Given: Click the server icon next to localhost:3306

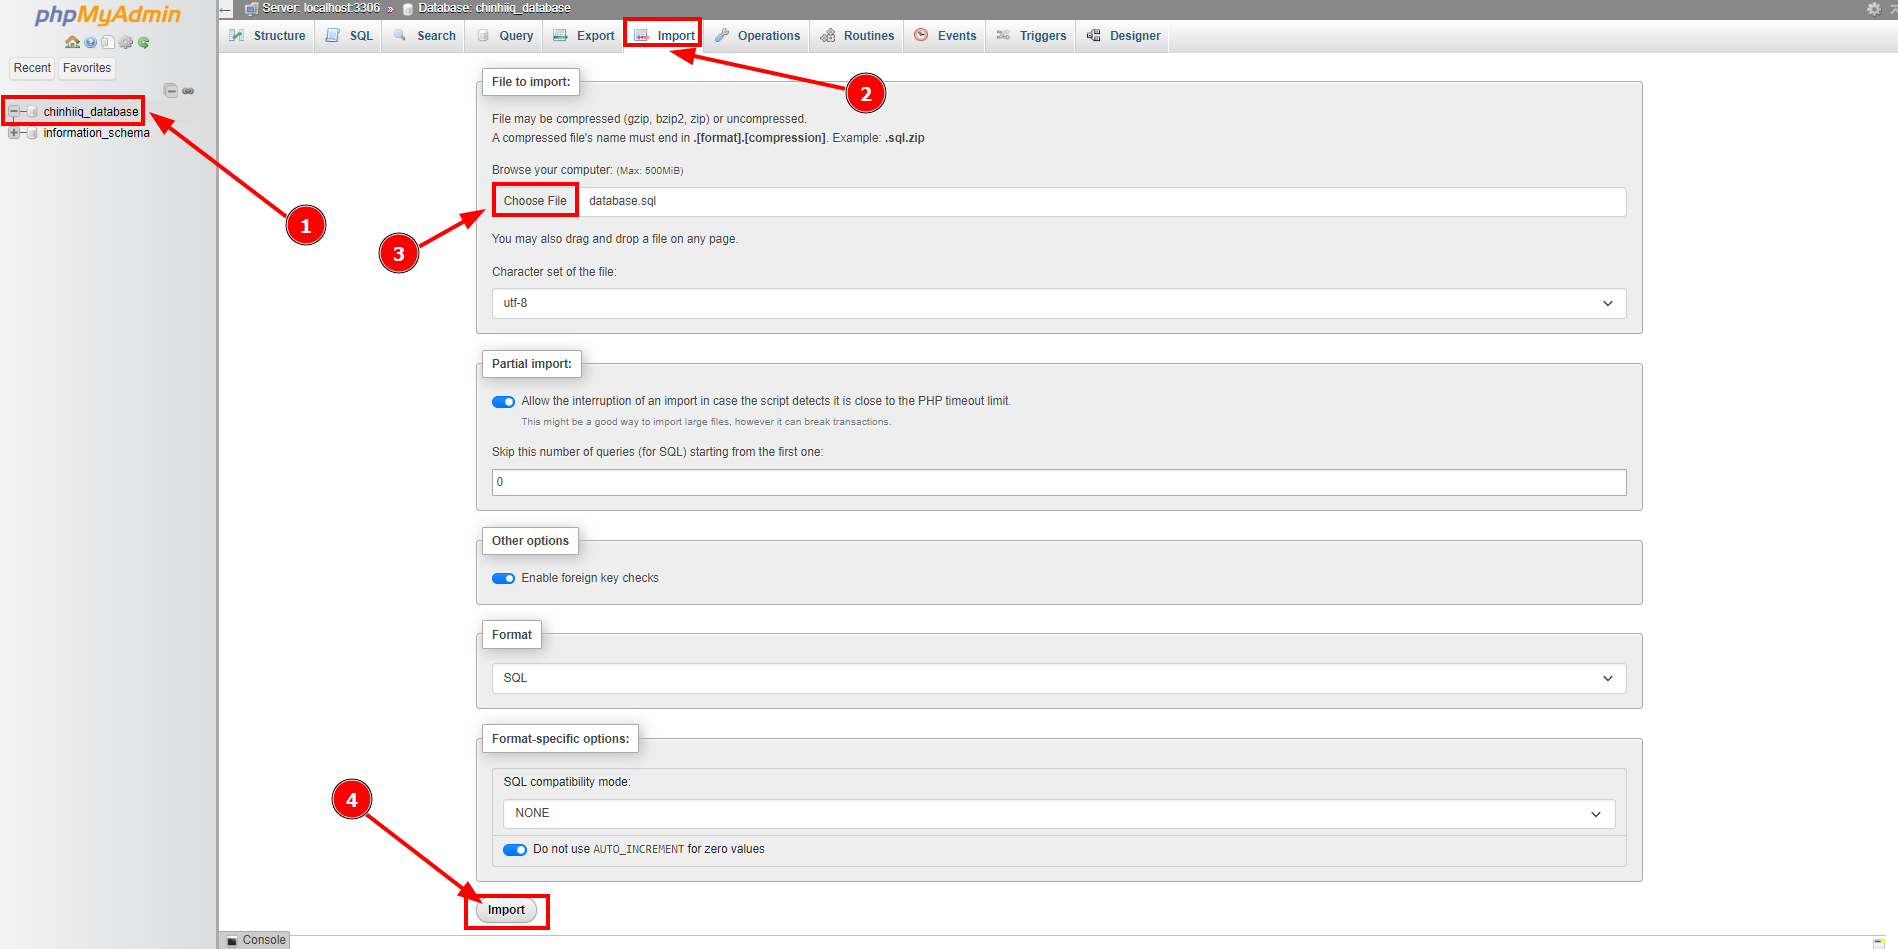Looking at the screenshot, I should coord(251,8).
